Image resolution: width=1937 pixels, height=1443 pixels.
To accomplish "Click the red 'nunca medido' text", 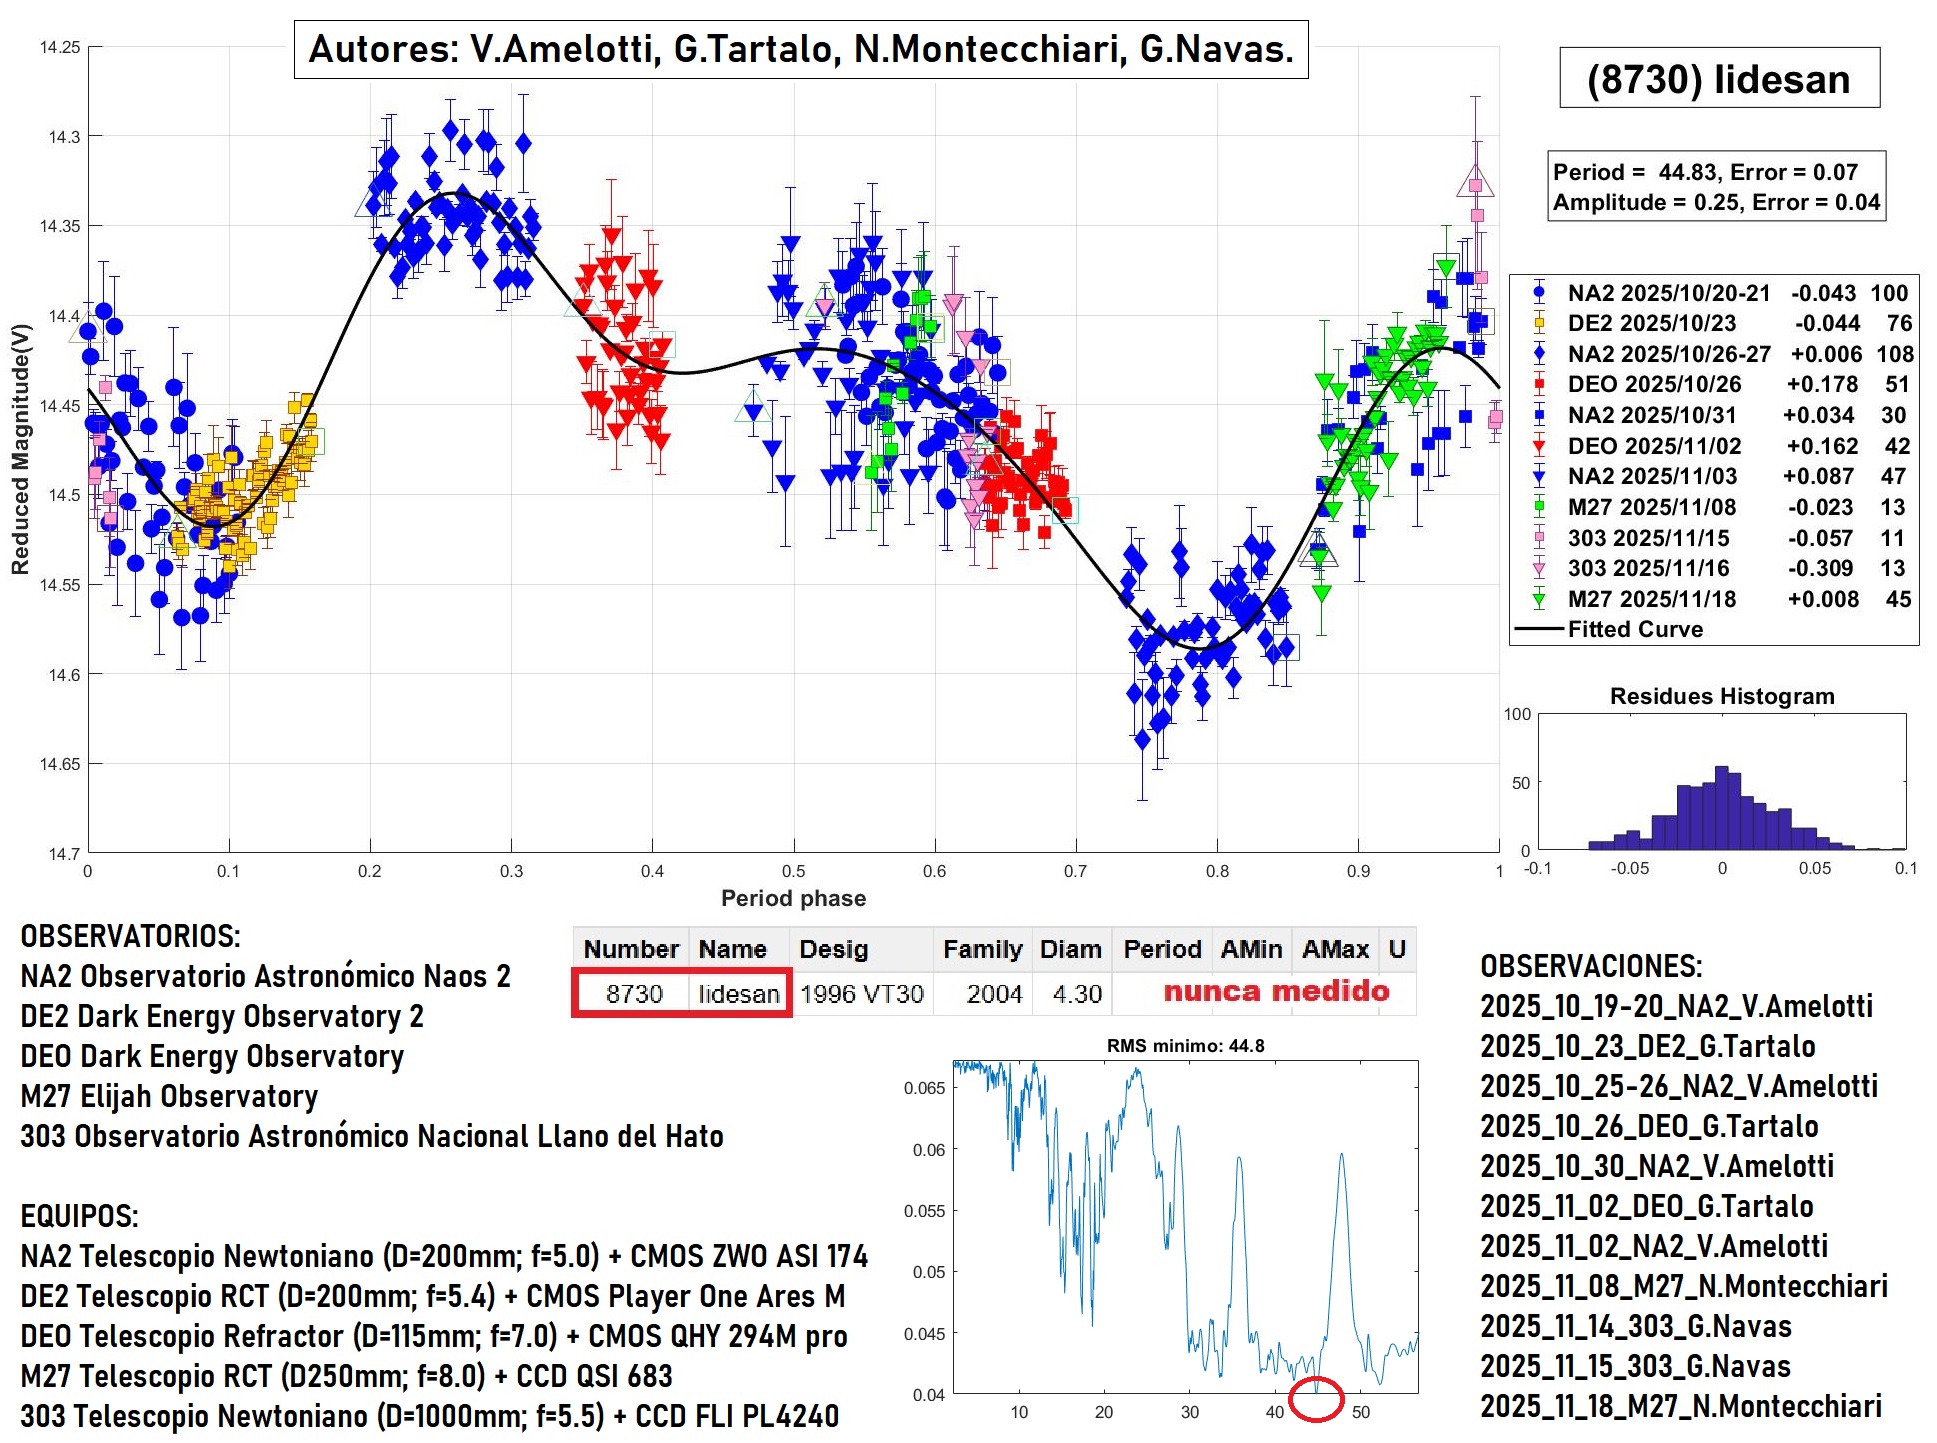I will coord(1276,991).
